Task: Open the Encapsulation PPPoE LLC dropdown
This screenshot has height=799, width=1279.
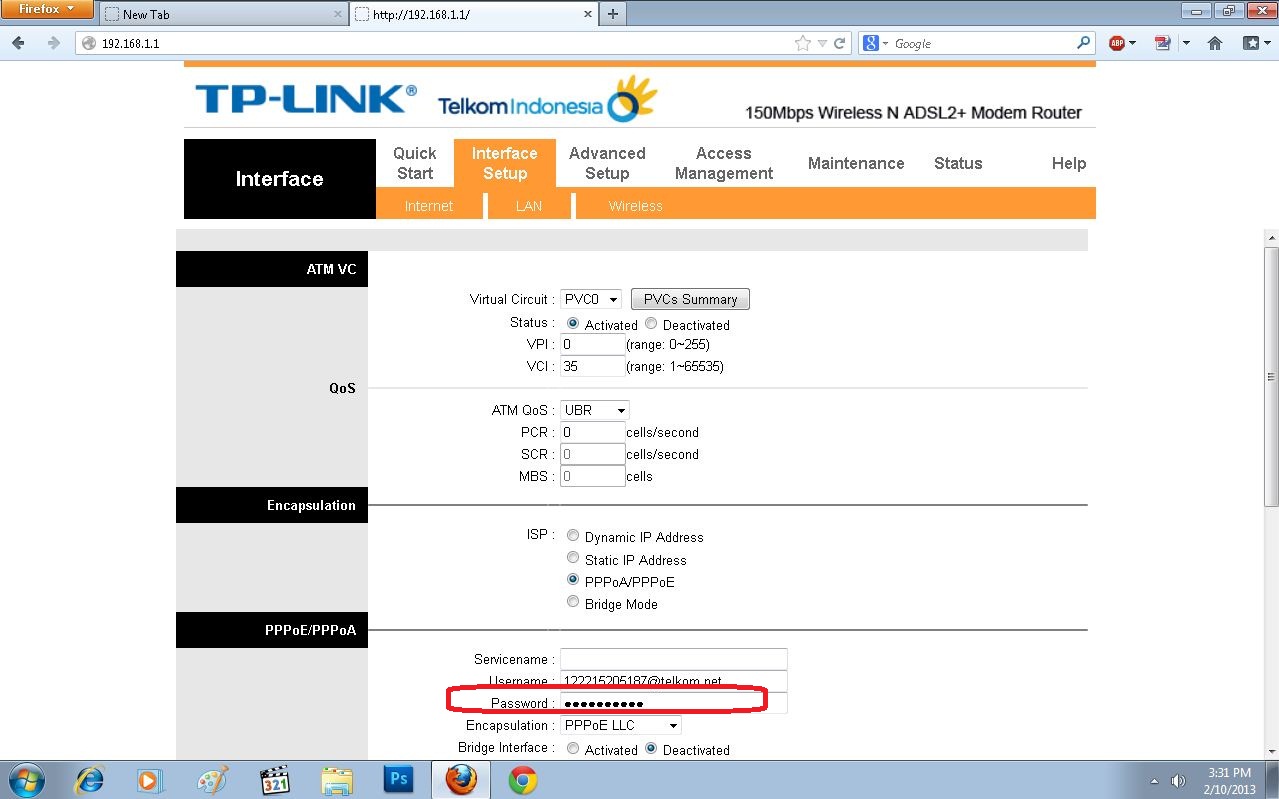Action: click(x=621, y=725)
